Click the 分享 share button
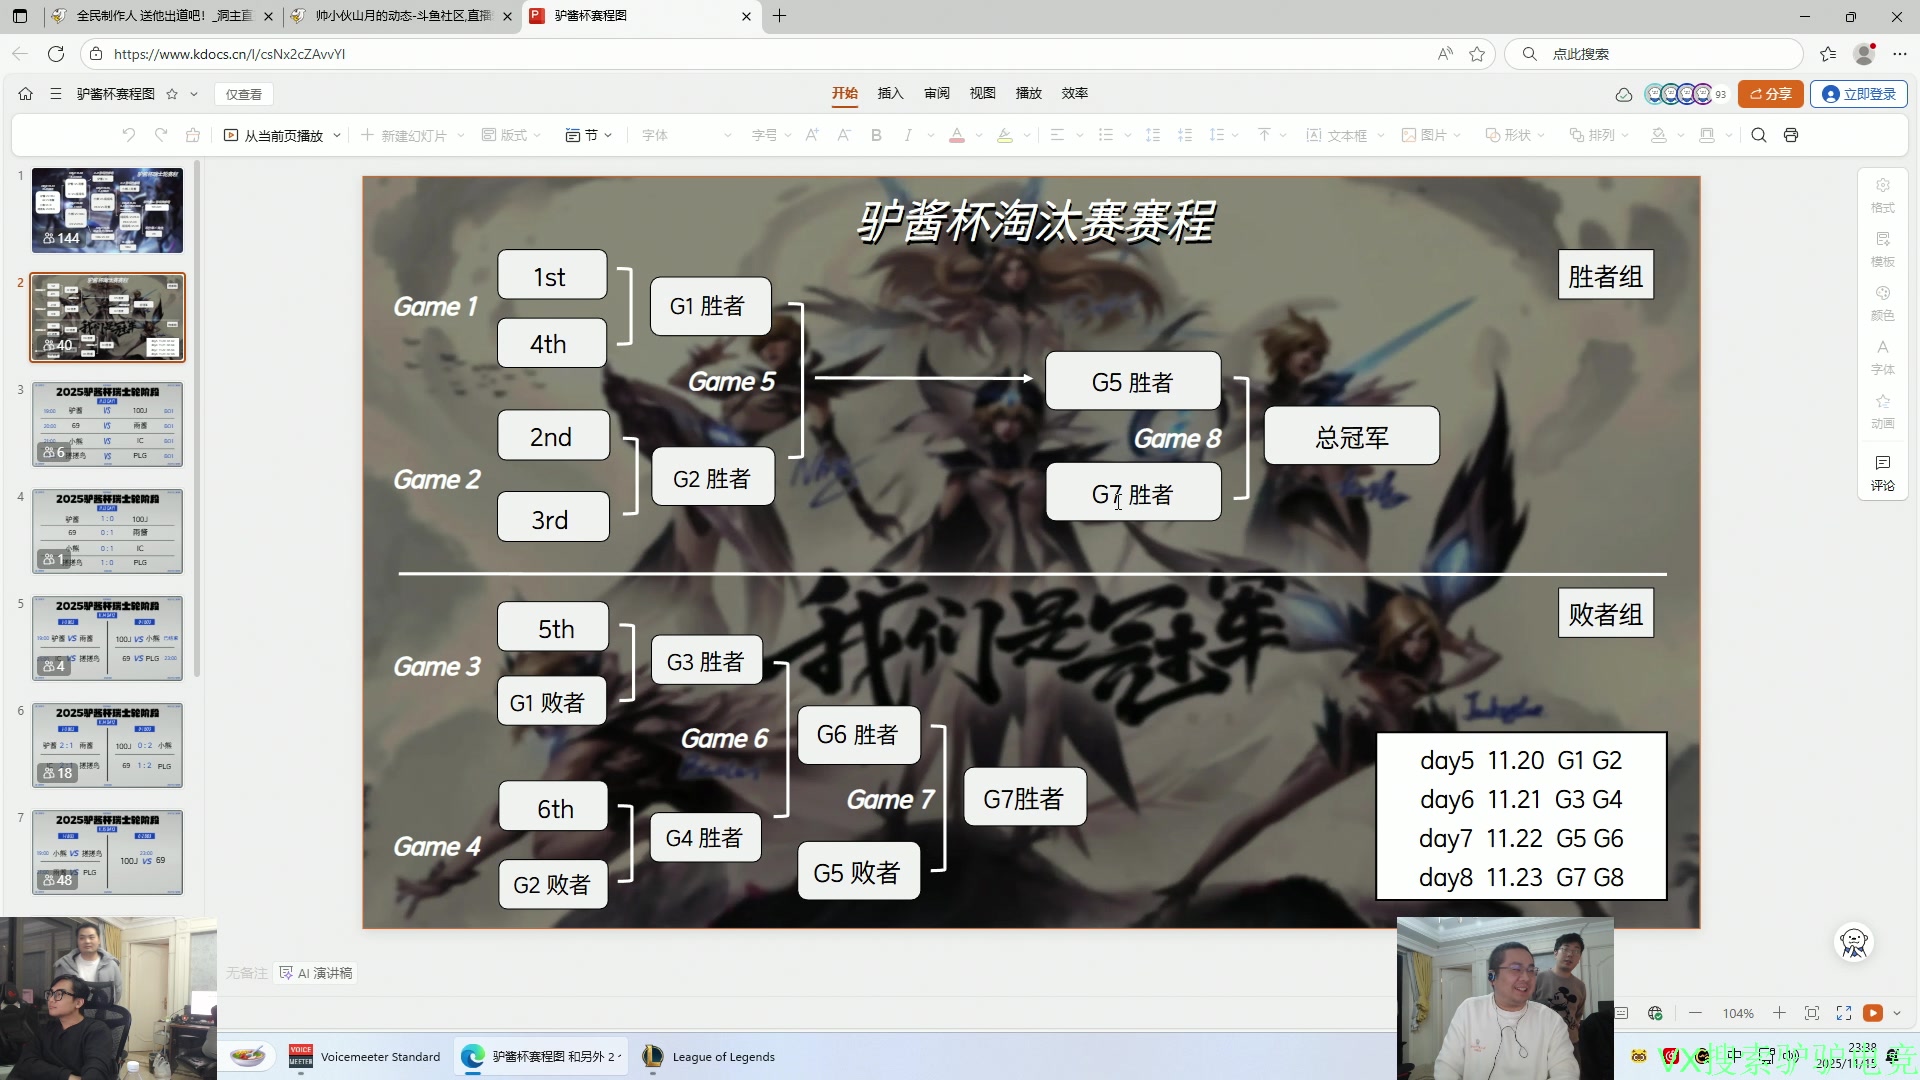The image size is (1920, 1080). click(x=1770, y=93)
